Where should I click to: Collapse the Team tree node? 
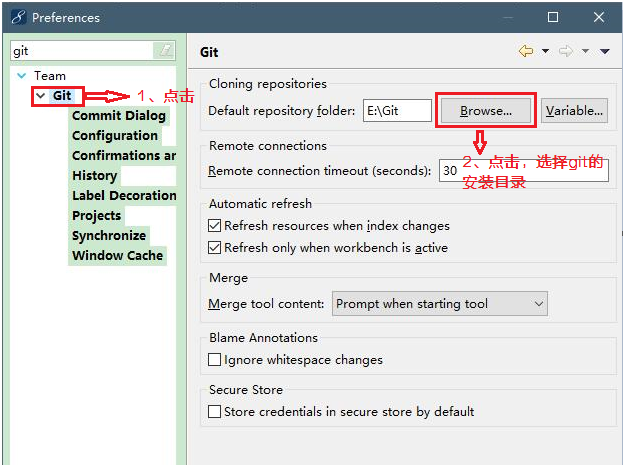click(22, 75)
